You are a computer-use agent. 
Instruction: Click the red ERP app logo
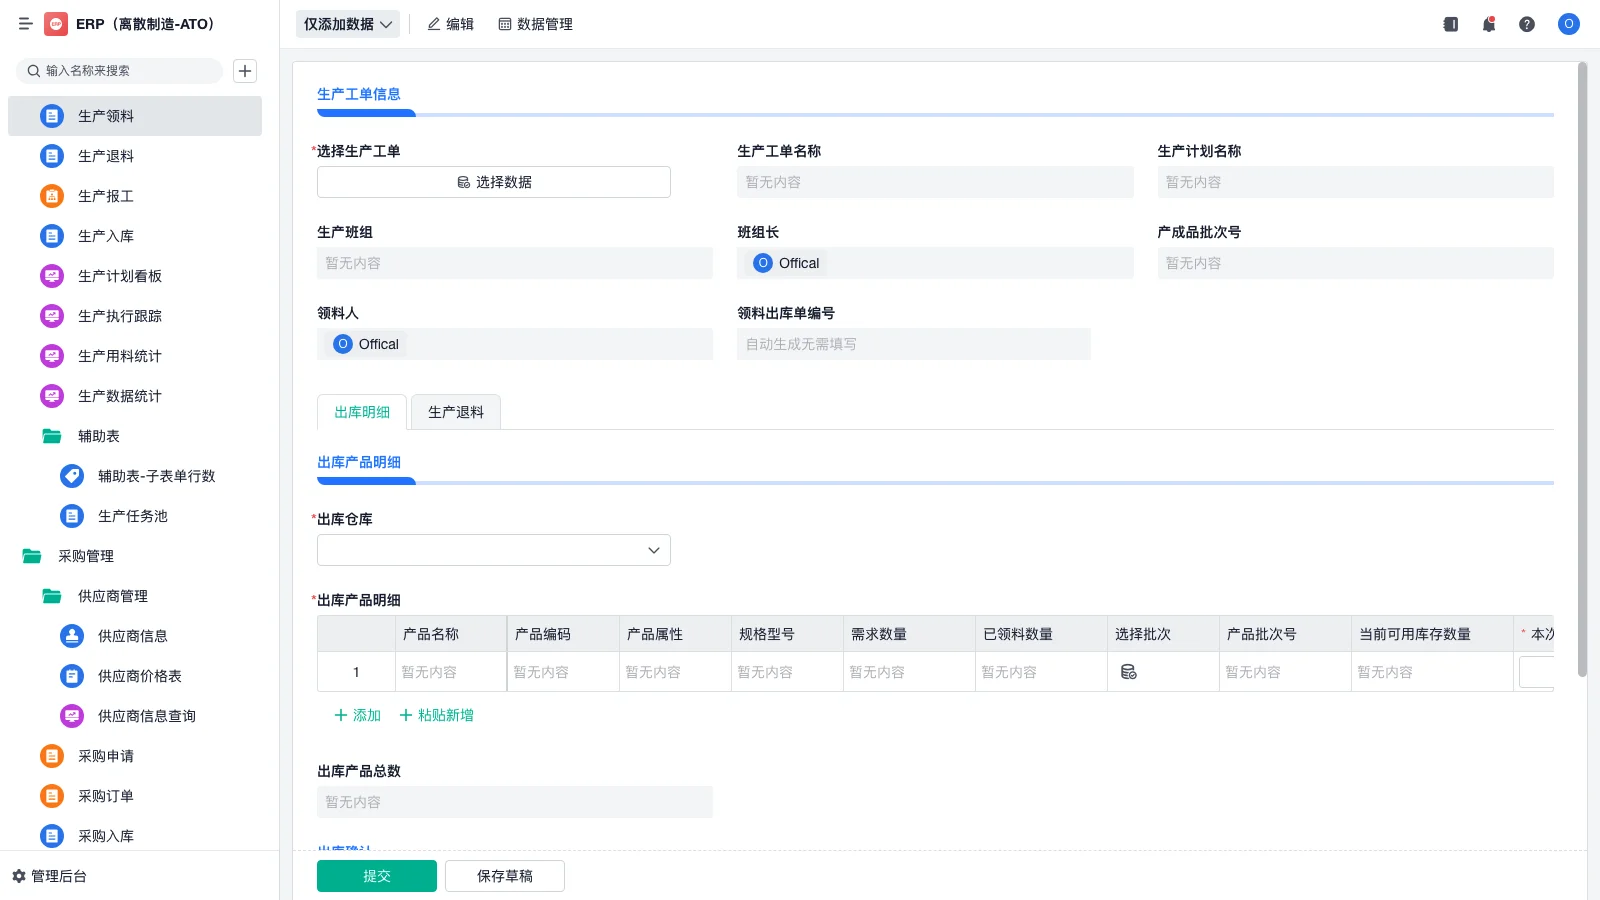click(56, 24)
